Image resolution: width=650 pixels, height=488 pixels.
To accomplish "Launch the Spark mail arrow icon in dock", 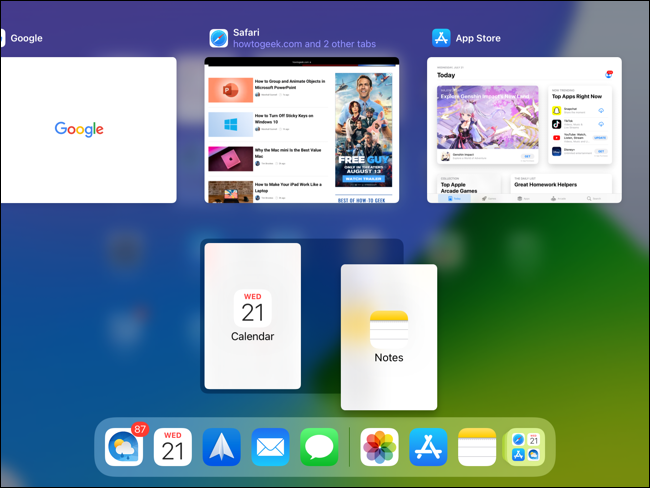I will coord(221,447).
